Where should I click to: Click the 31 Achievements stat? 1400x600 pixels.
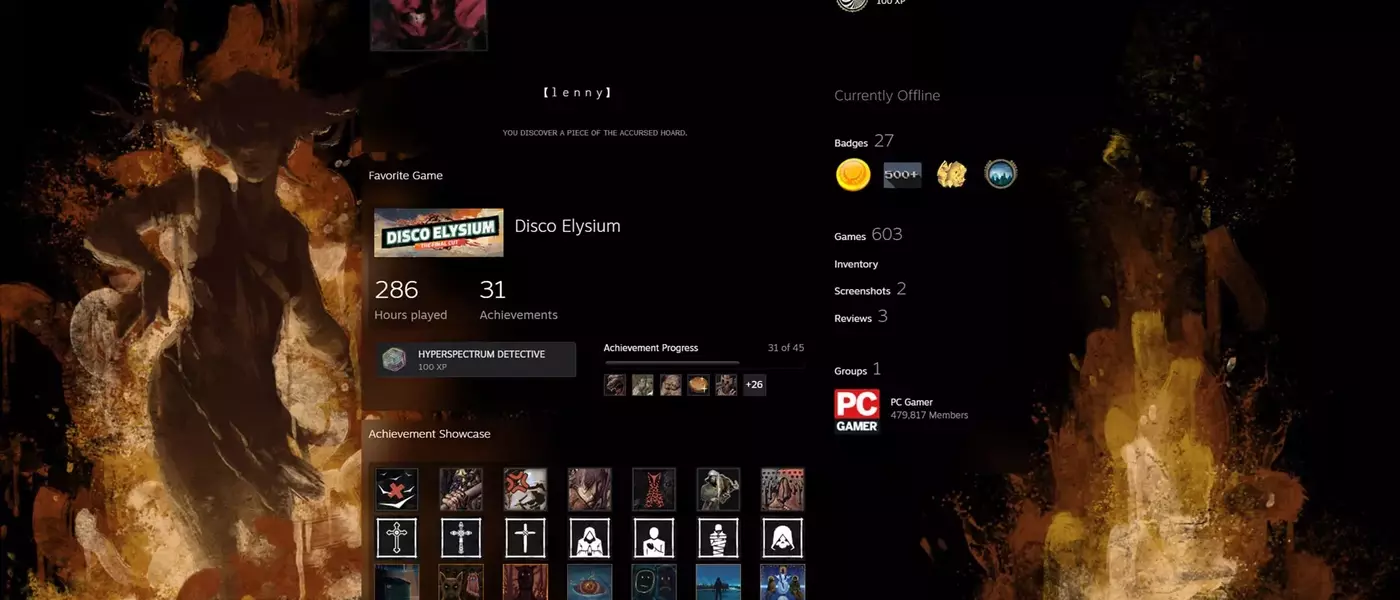click(x=518, y=300)
